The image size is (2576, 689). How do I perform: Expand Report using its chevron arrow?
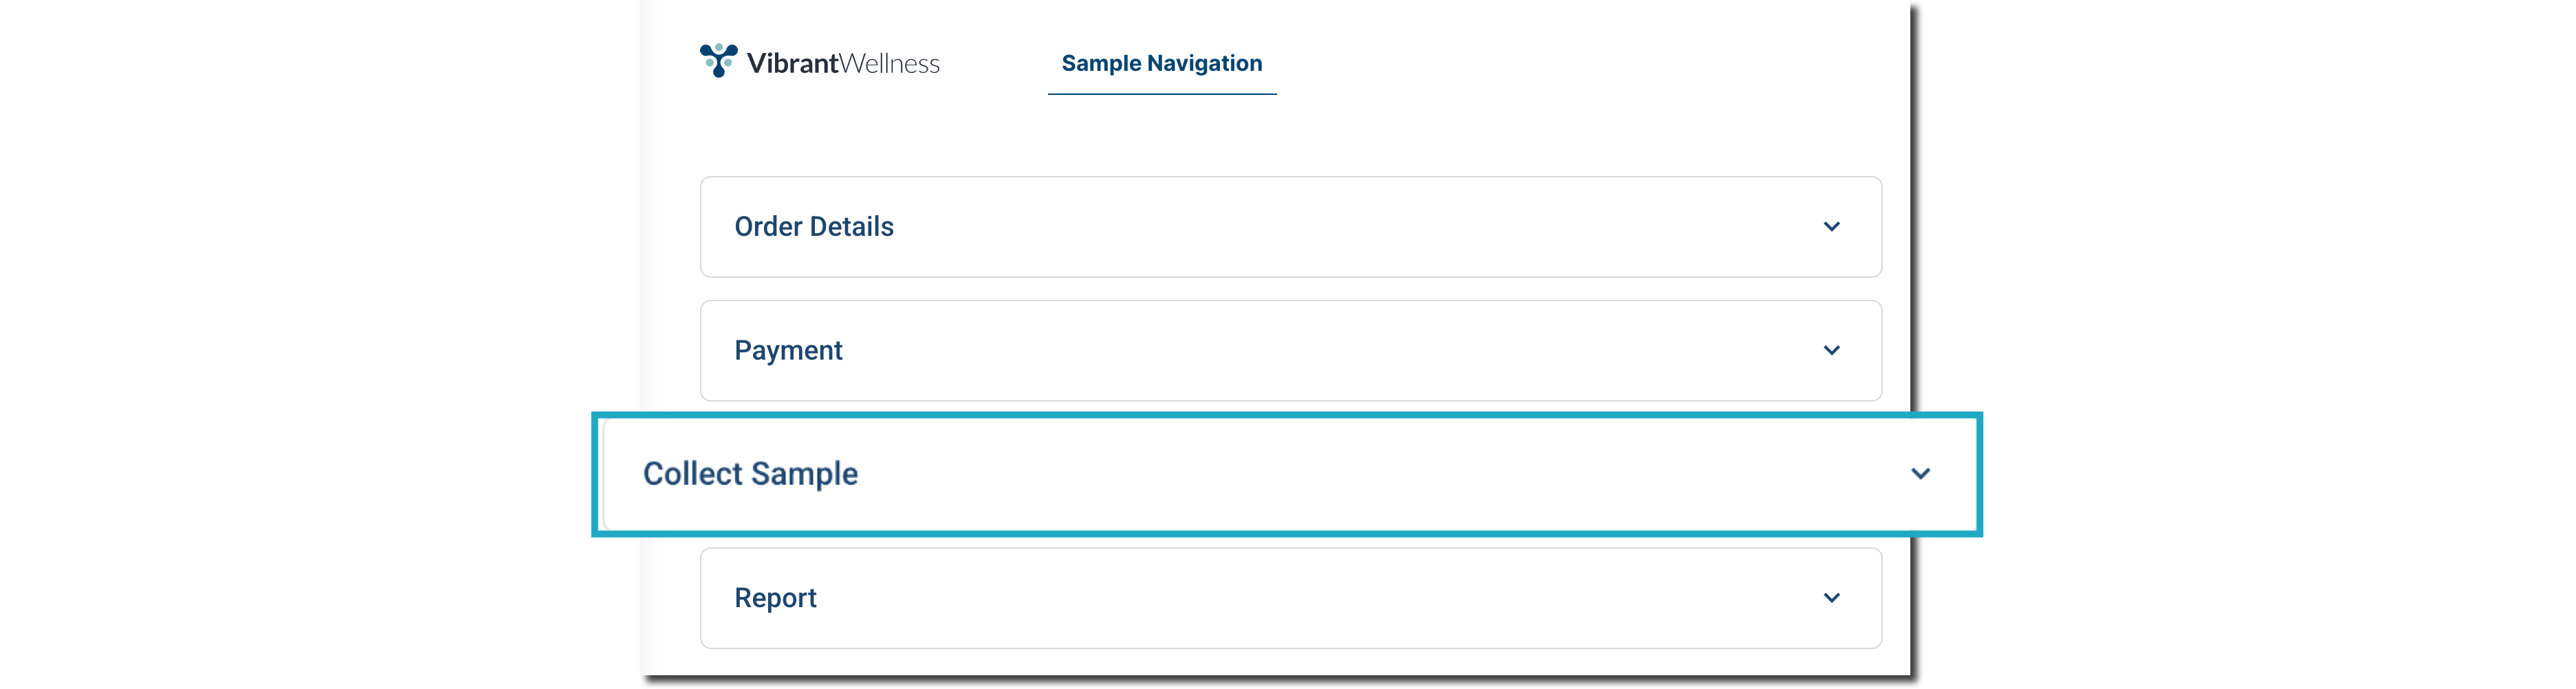pos(1831,598)
